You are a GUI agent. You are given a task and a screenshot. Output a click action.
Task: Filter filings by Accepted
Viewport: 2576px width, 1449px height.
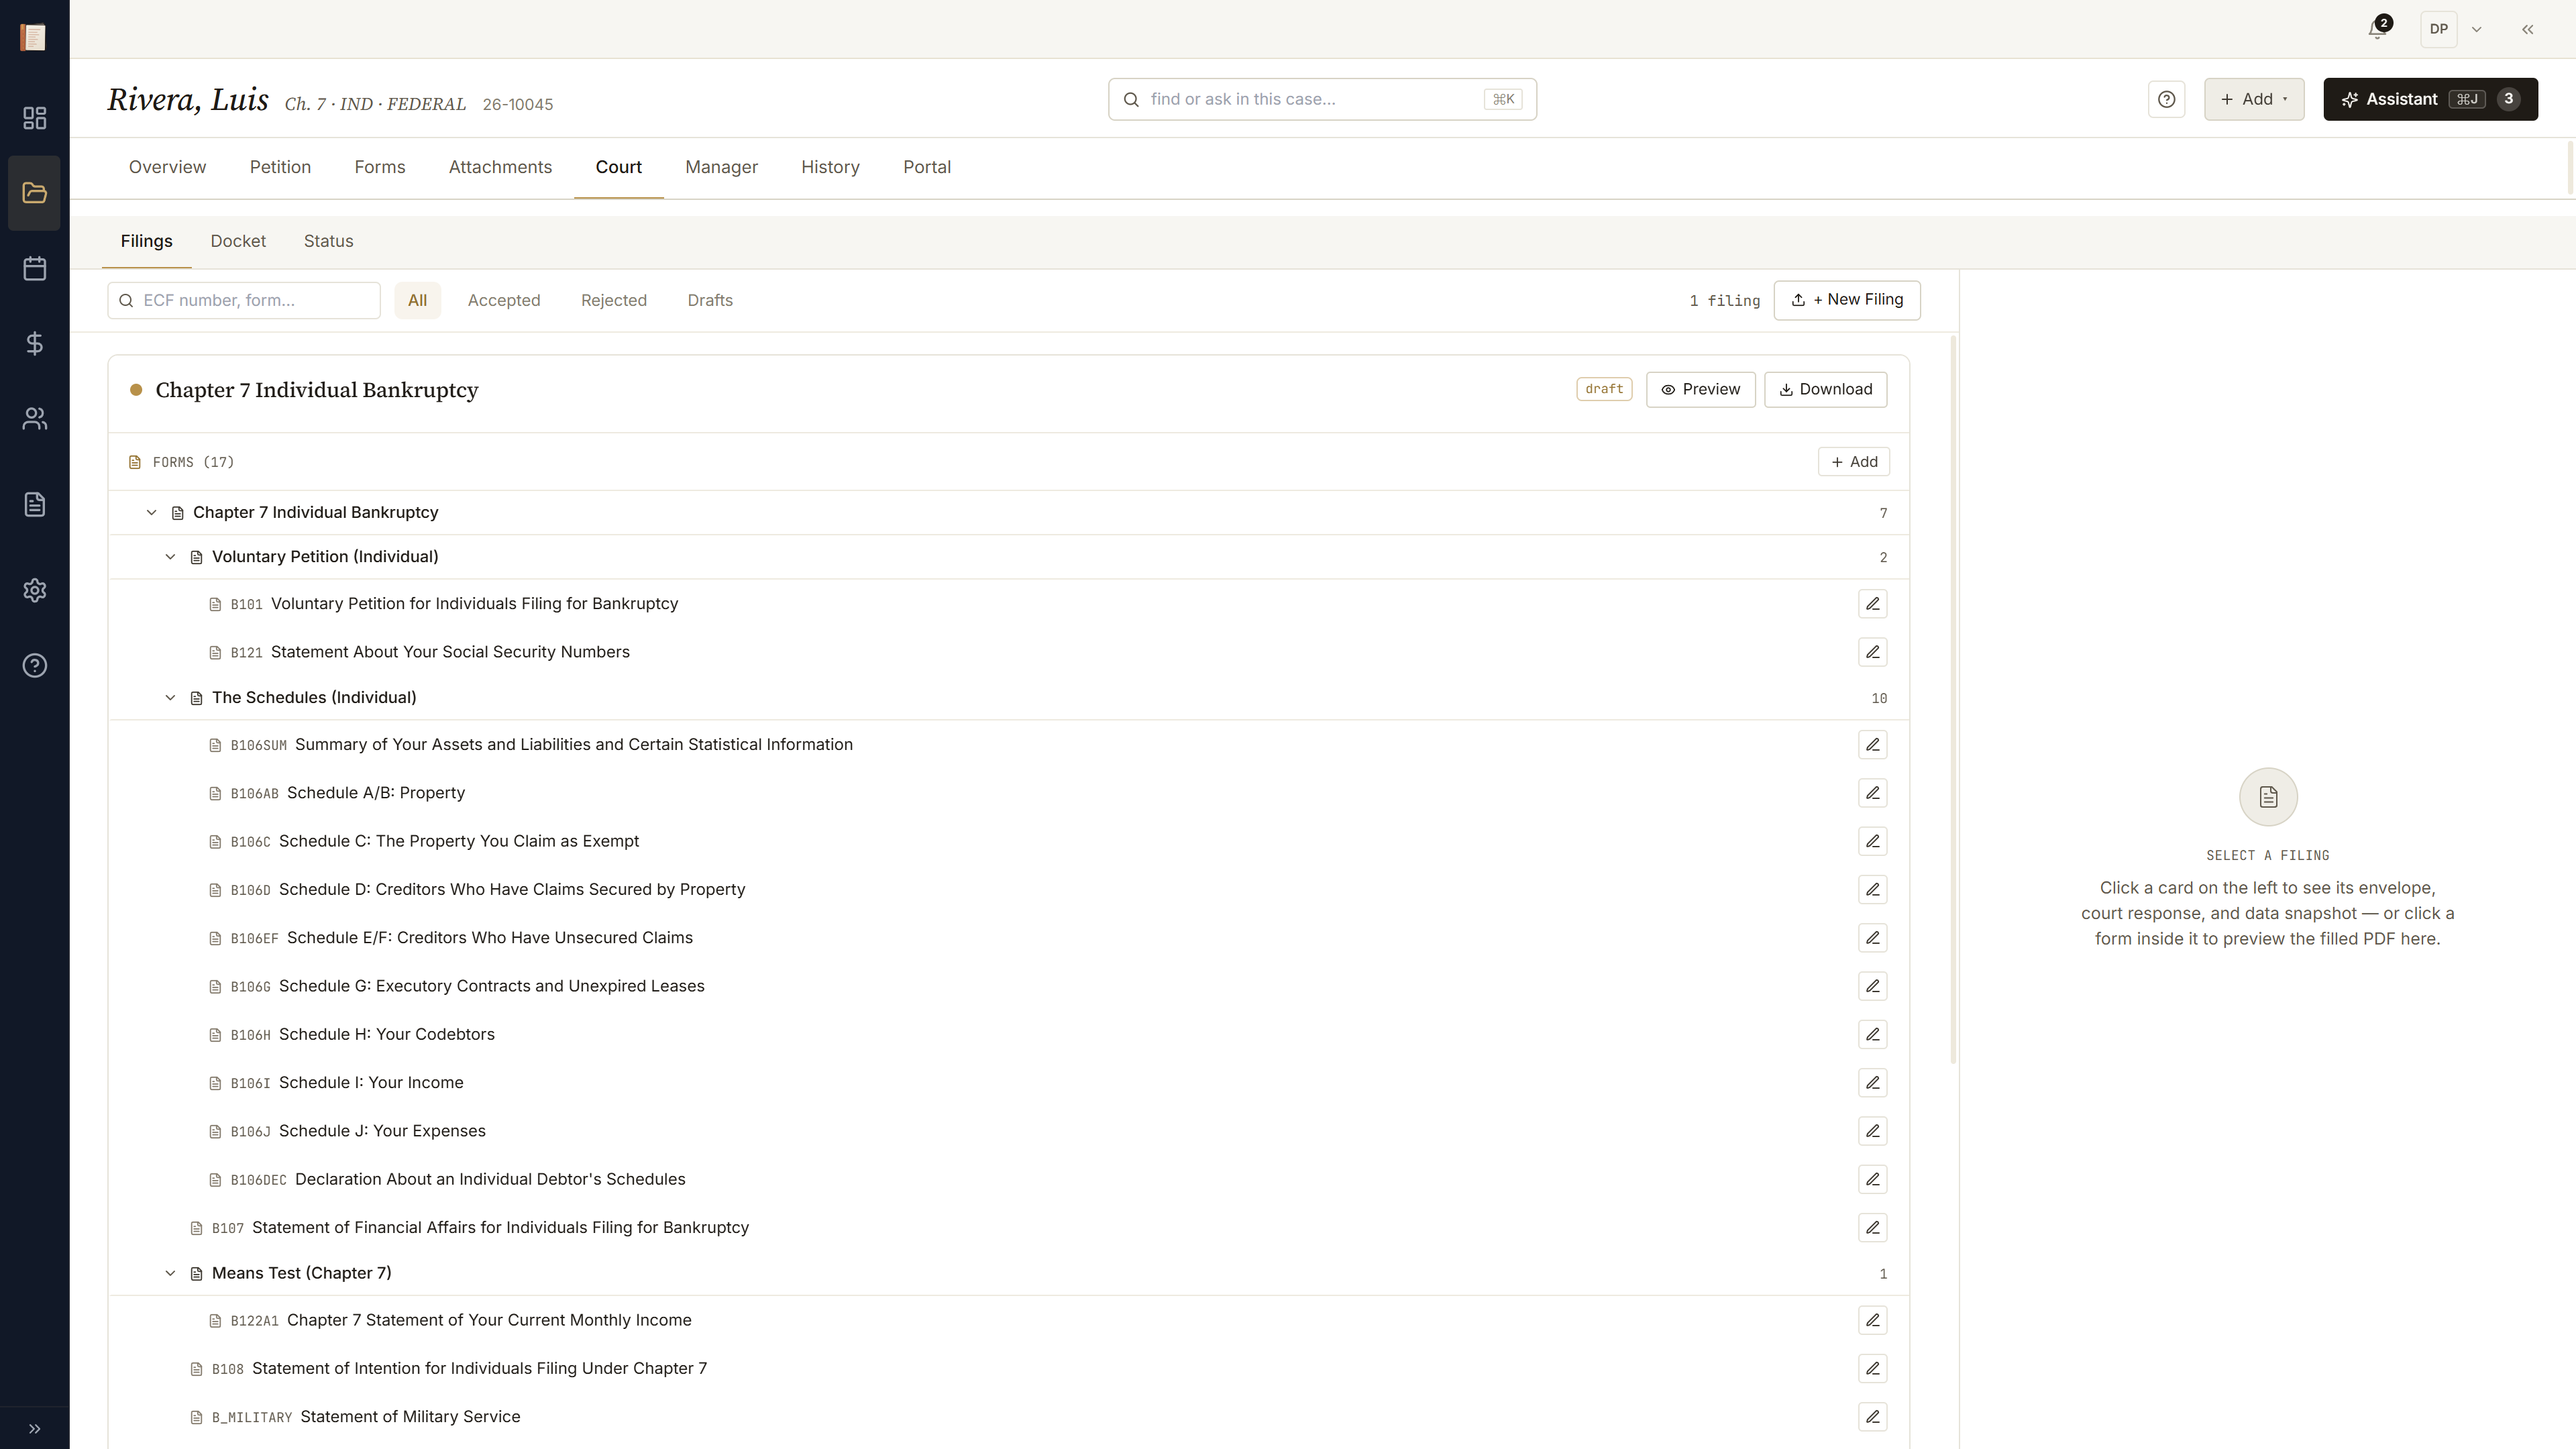point(504,300)
